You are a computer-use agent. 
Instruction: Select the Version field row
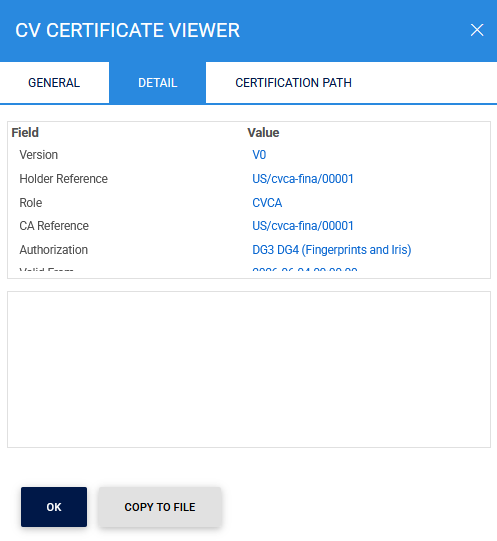coord(248,155)
